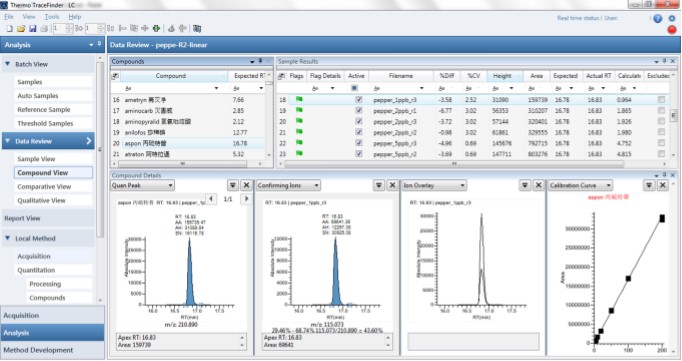Open the Tools menu

tap(52, 17)
